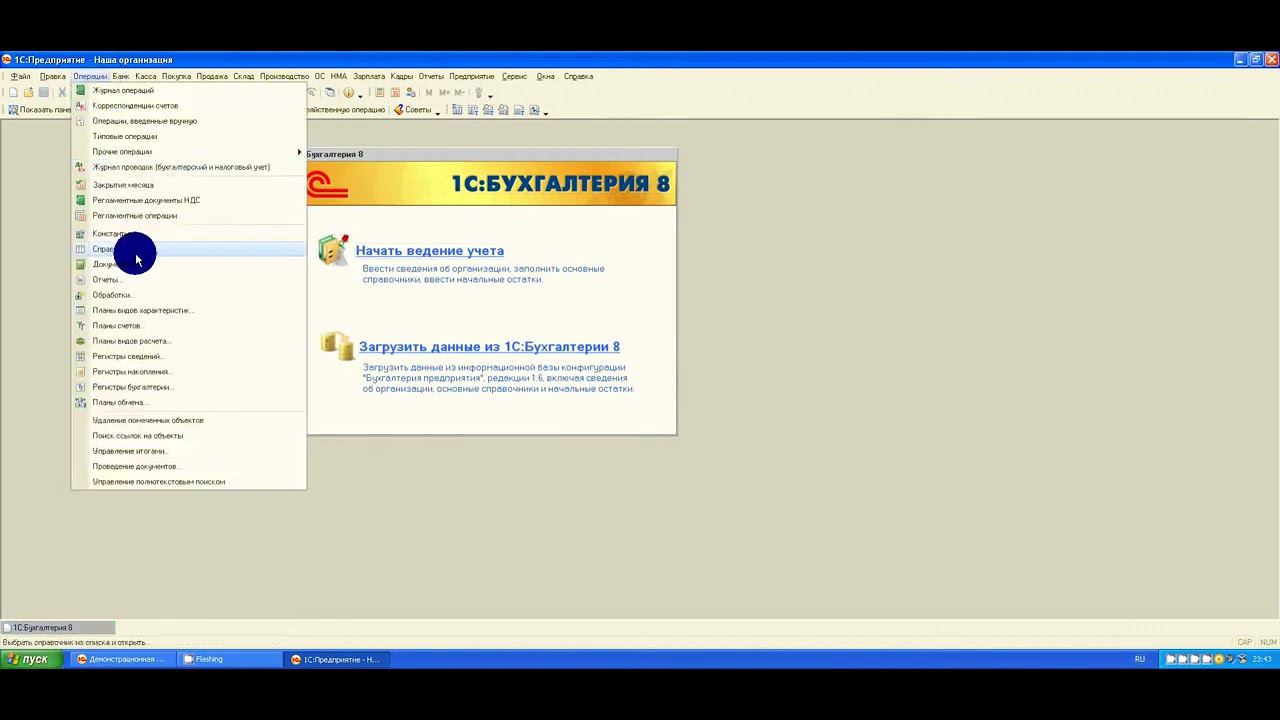Open the Производство menu
This screenshot has height=720, width=1280.
[284, 76]
